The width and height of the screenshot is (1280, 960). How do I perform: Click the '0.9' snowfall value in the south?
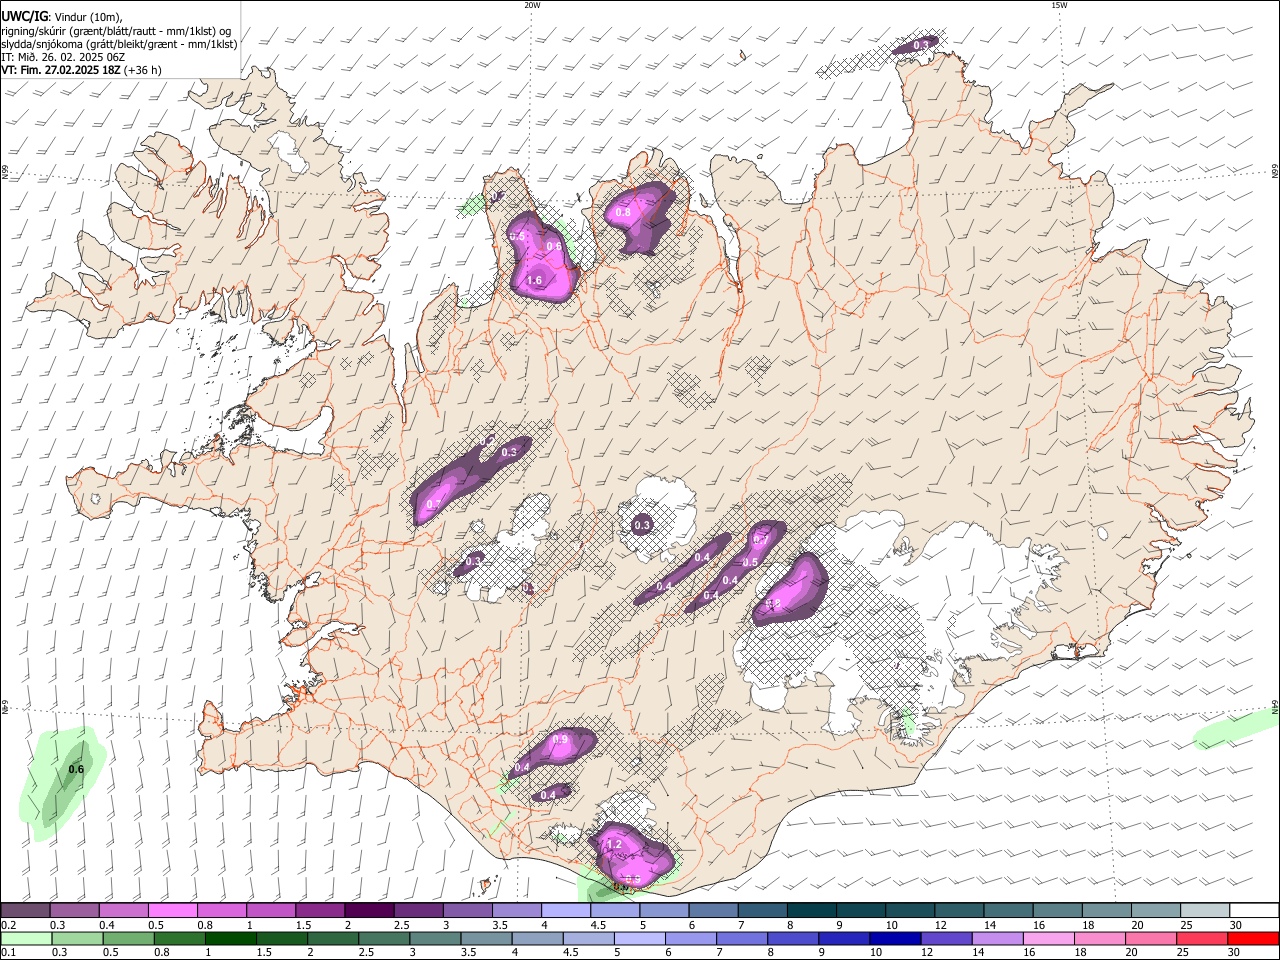[x=560, y=740]
